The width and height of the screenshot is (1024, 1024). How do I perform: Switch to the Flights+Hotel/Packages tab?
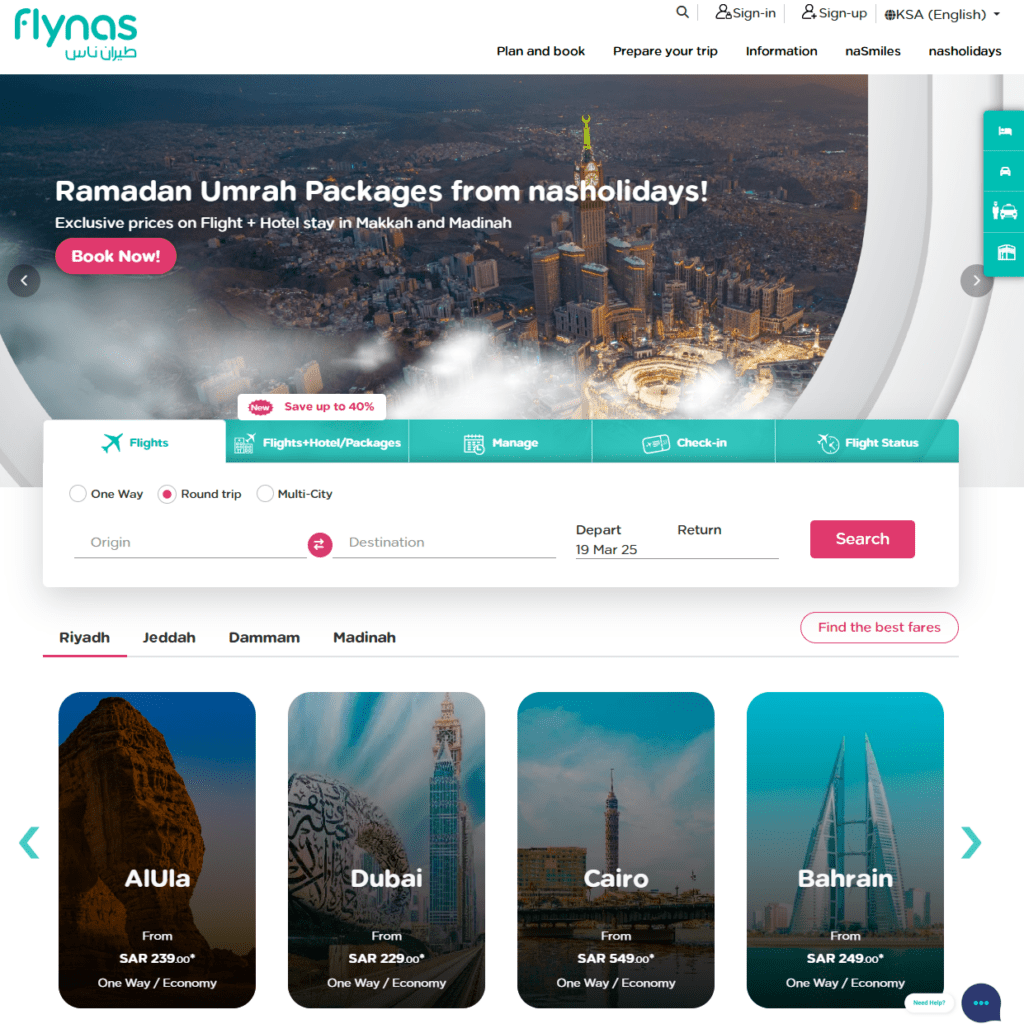317,442
